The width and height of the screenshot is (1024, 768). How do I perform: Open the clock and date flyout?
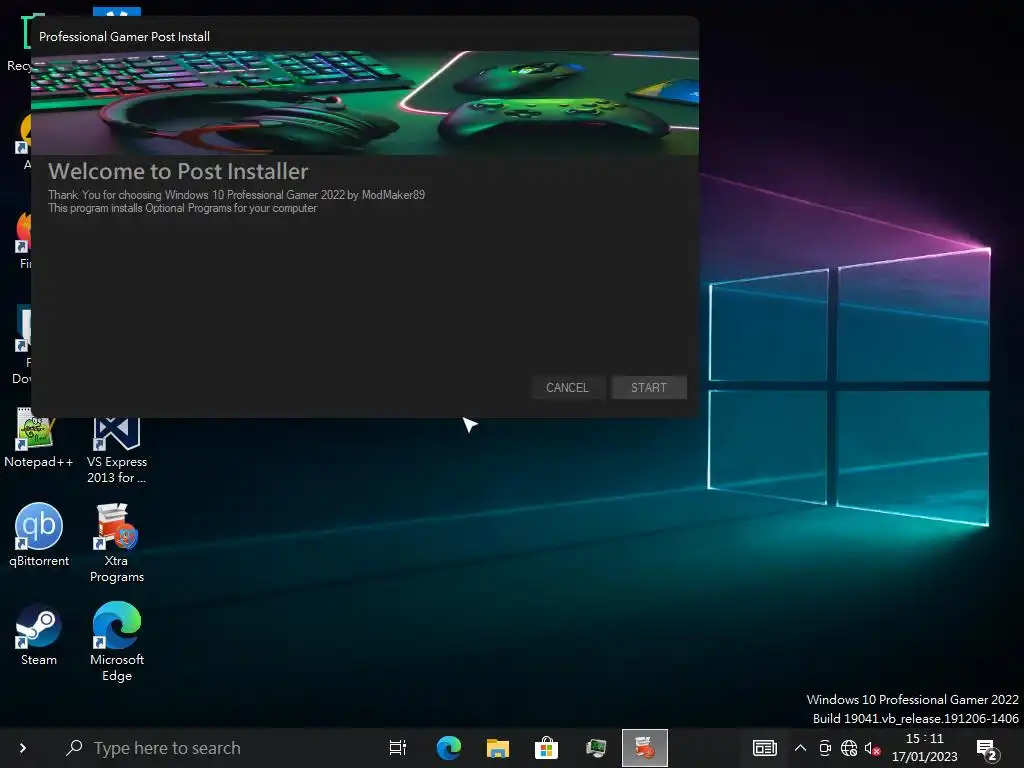(925, 748)
